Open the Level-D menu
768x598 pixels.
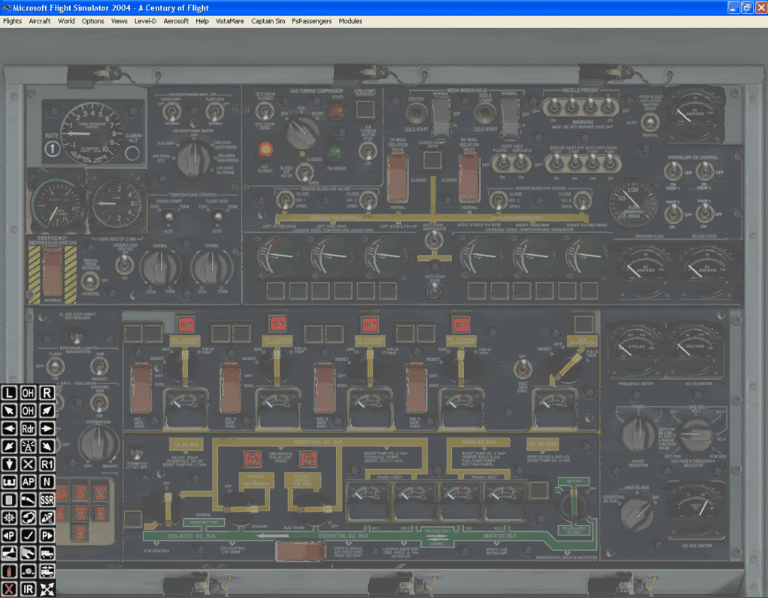click(x=146, y=21)
